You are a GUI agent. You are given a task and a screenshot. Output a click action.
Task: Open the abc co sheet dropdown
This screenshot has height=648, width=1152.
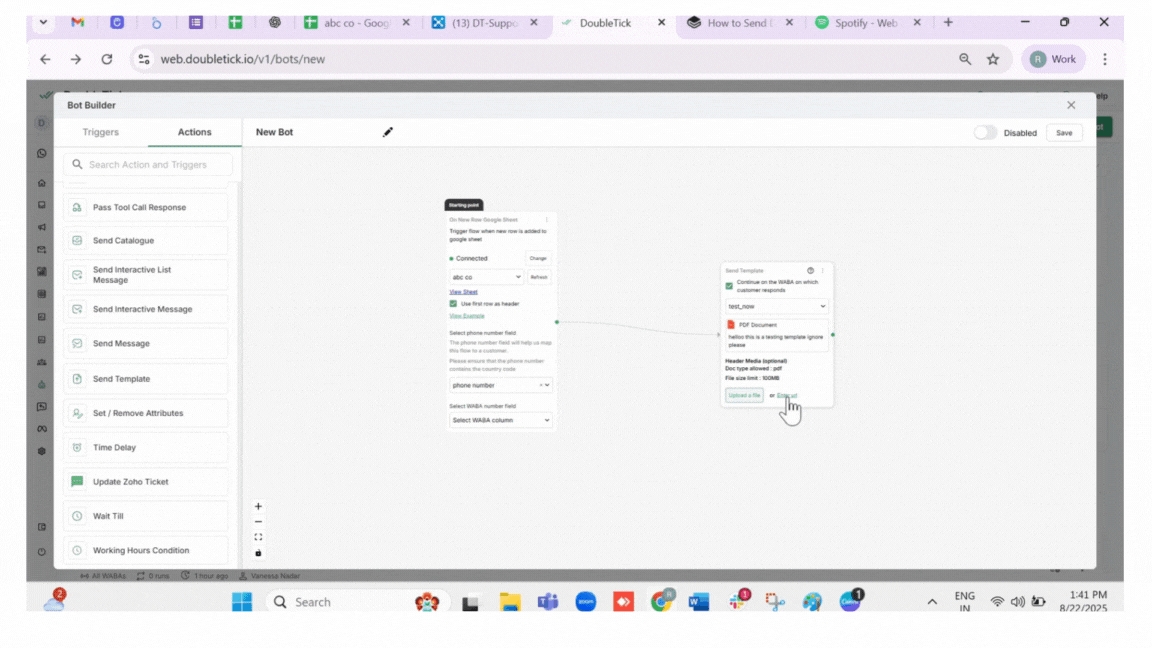pos(486,277)
